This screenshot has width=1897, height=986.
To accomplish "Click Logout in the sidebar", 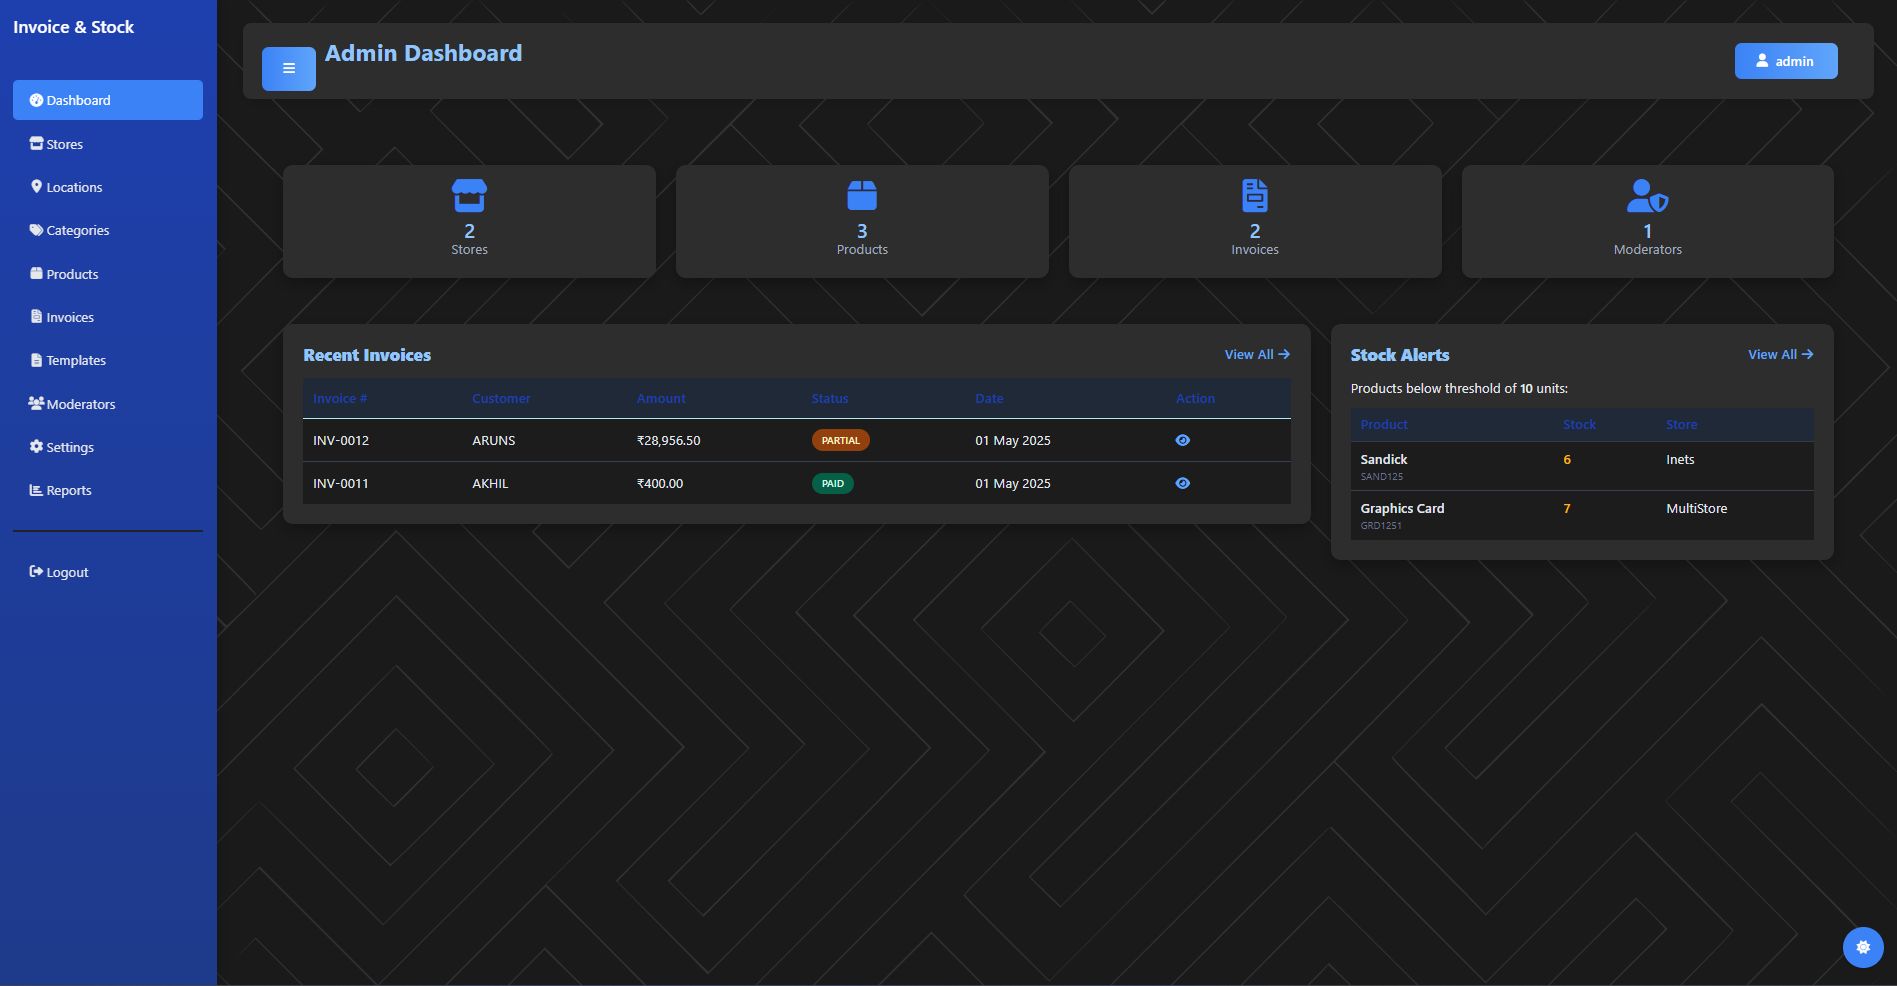I will pos(66,572).
